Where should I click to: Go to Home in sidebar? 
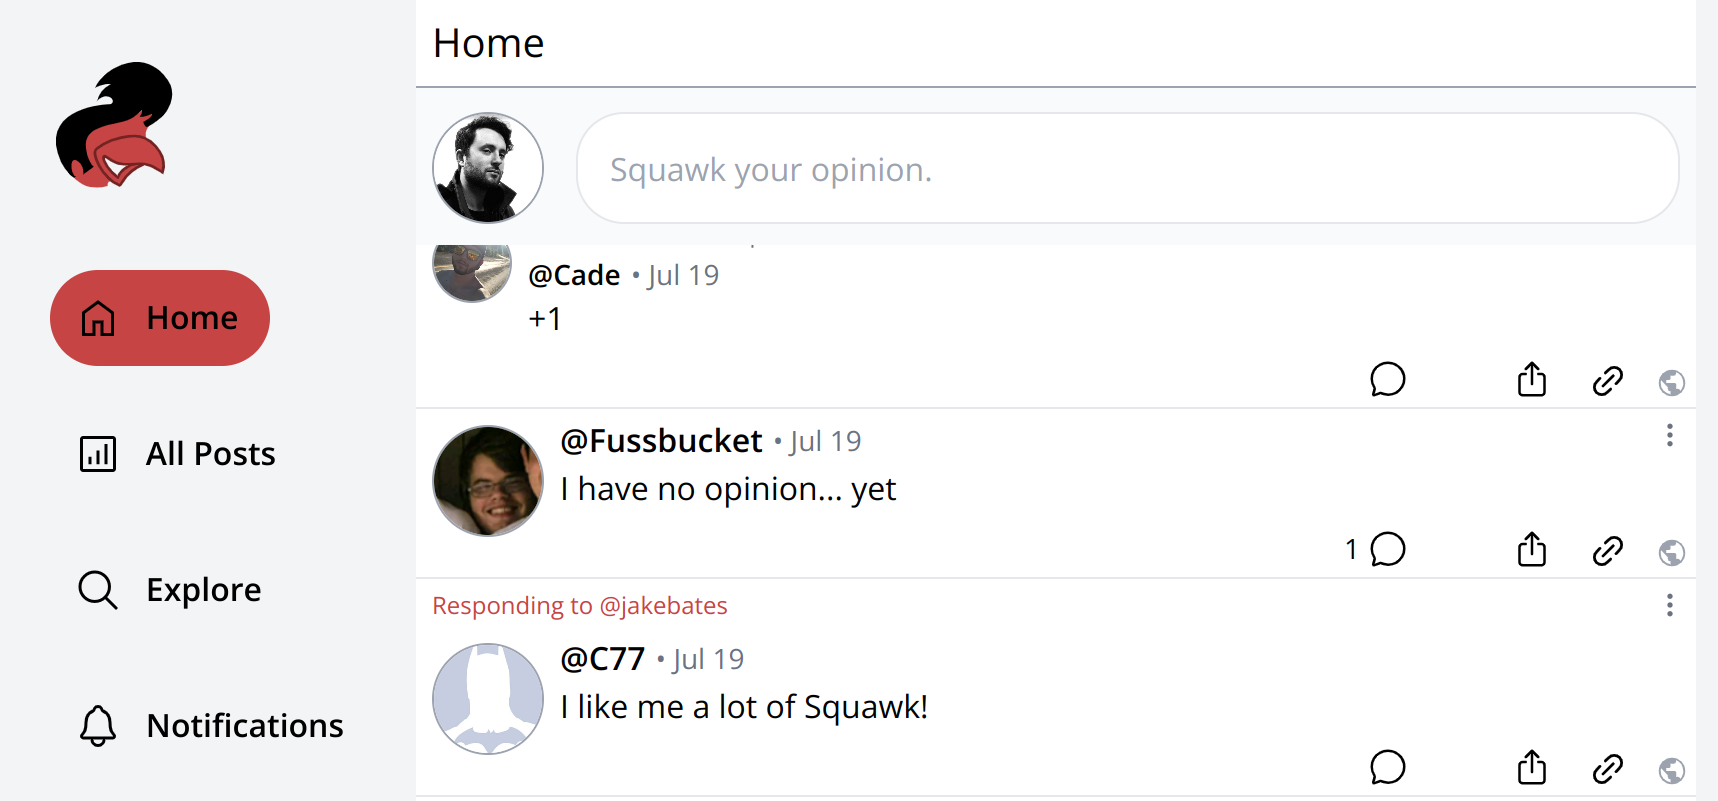tap(160, 318)
